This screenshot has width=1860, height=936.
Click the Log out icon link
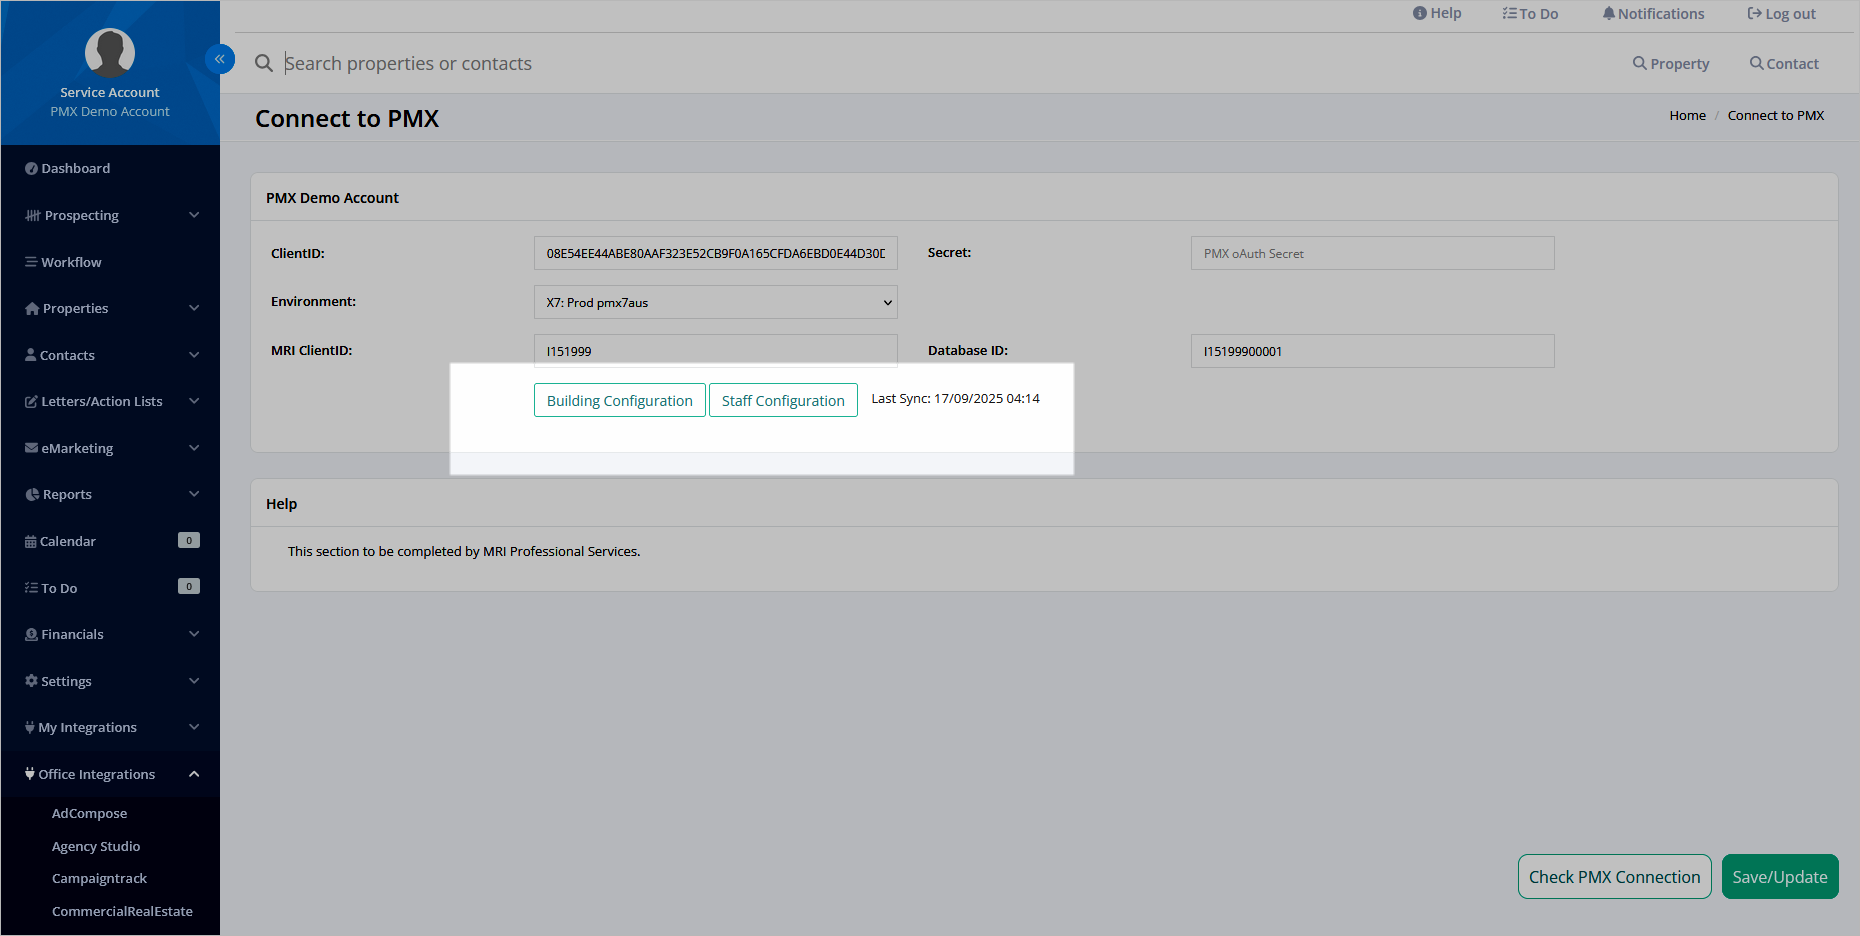click(1781, 14)
